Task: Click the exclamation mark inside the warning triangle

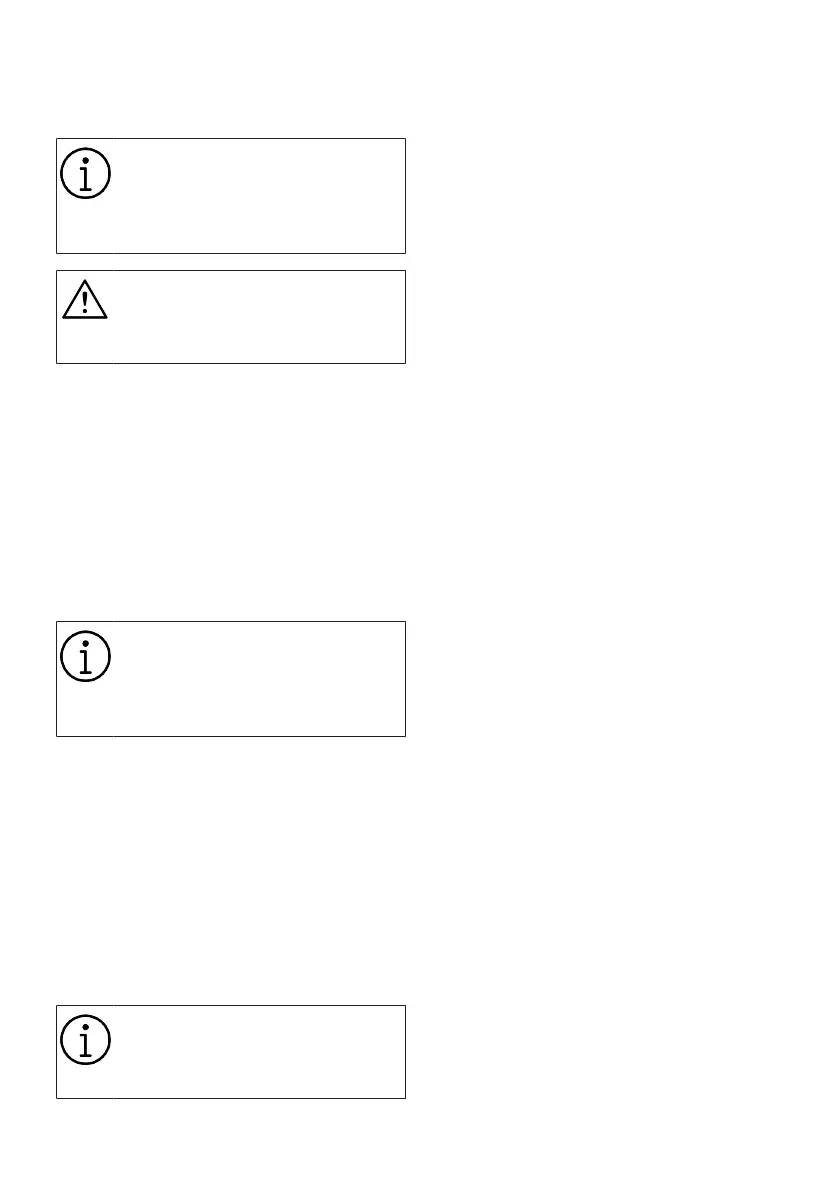Action: coord(85,302)
